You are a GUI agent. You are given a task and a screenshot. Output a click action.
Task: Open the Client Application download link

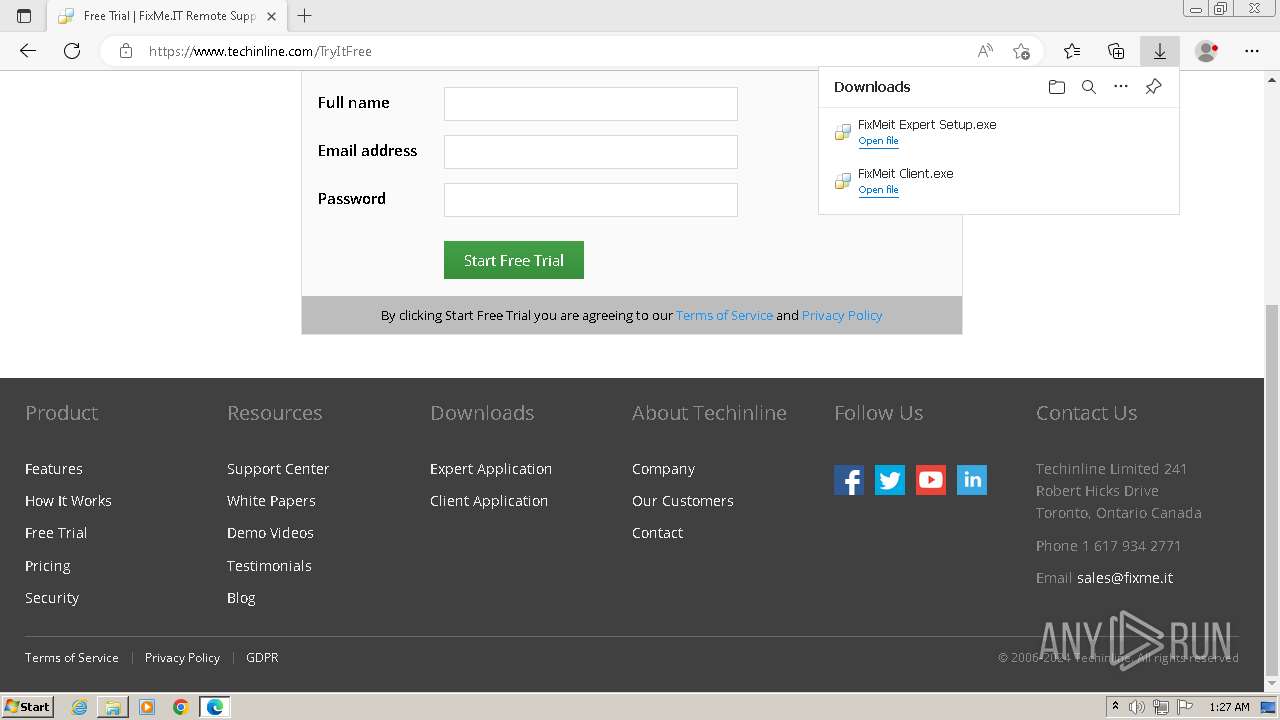(x=489, y=501)
